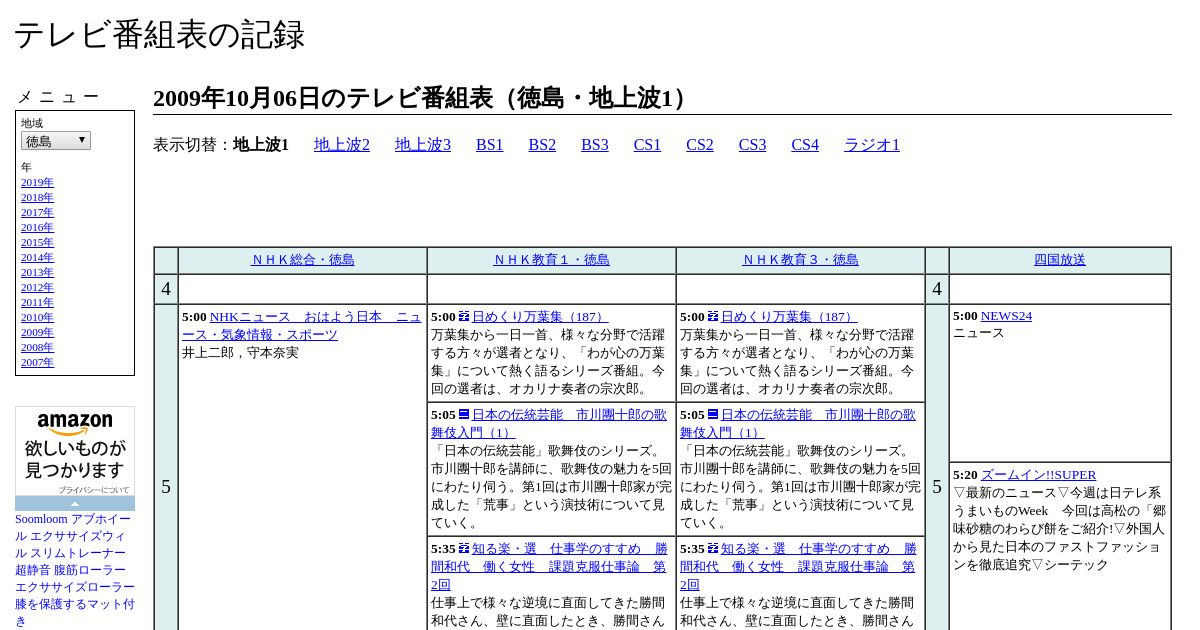Image resolution: width=1200 pixels, height=630 pixels.
Task: Open the ＮＨＫ教育３・徳島 channel header
Action: pyautogui.click(x=801, y=260)
